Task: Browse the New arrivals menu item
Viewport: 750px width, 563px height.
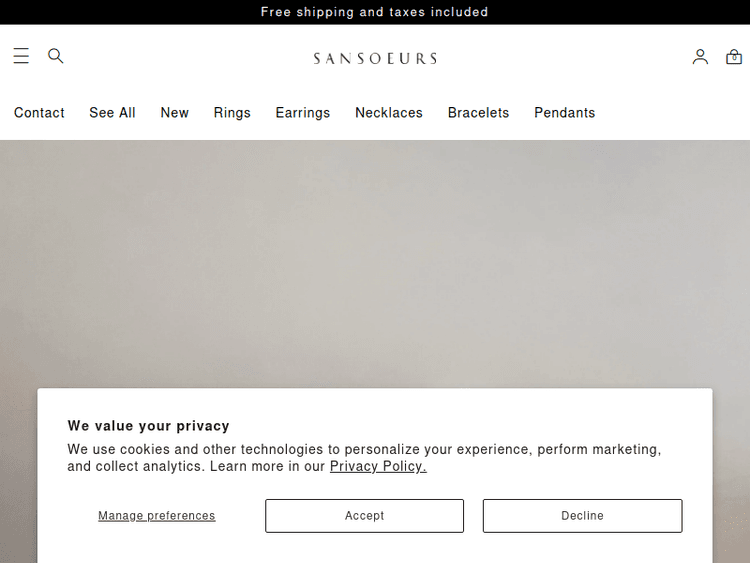Action: (x=174, y=113)
